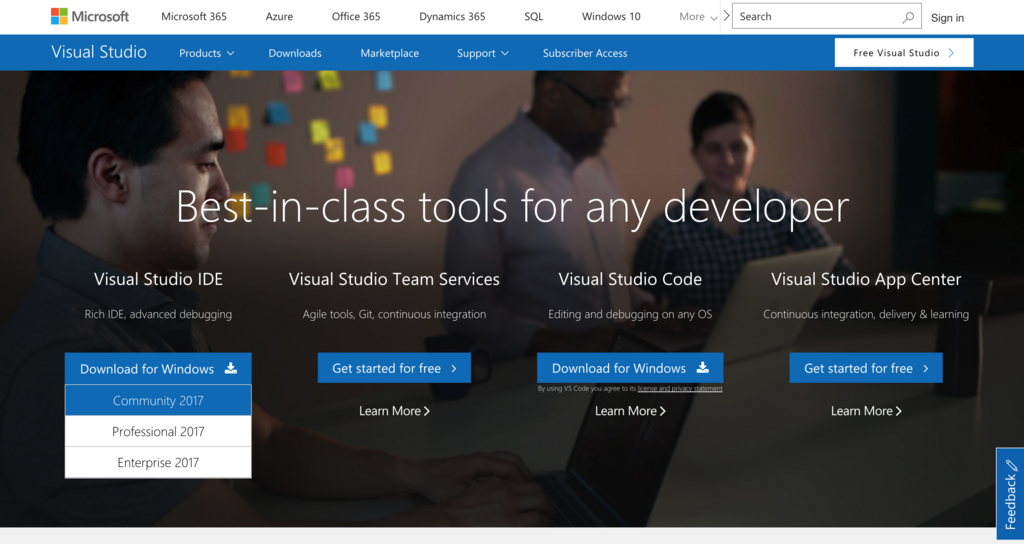Select Professional 2017 edition
The image size is (1024, 544).
[158, 431]
